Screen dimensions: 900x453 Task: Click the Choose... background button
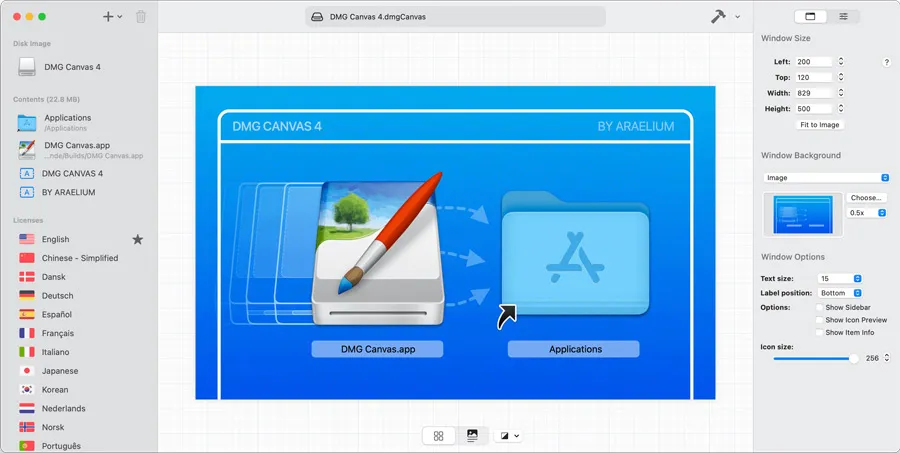866,198
